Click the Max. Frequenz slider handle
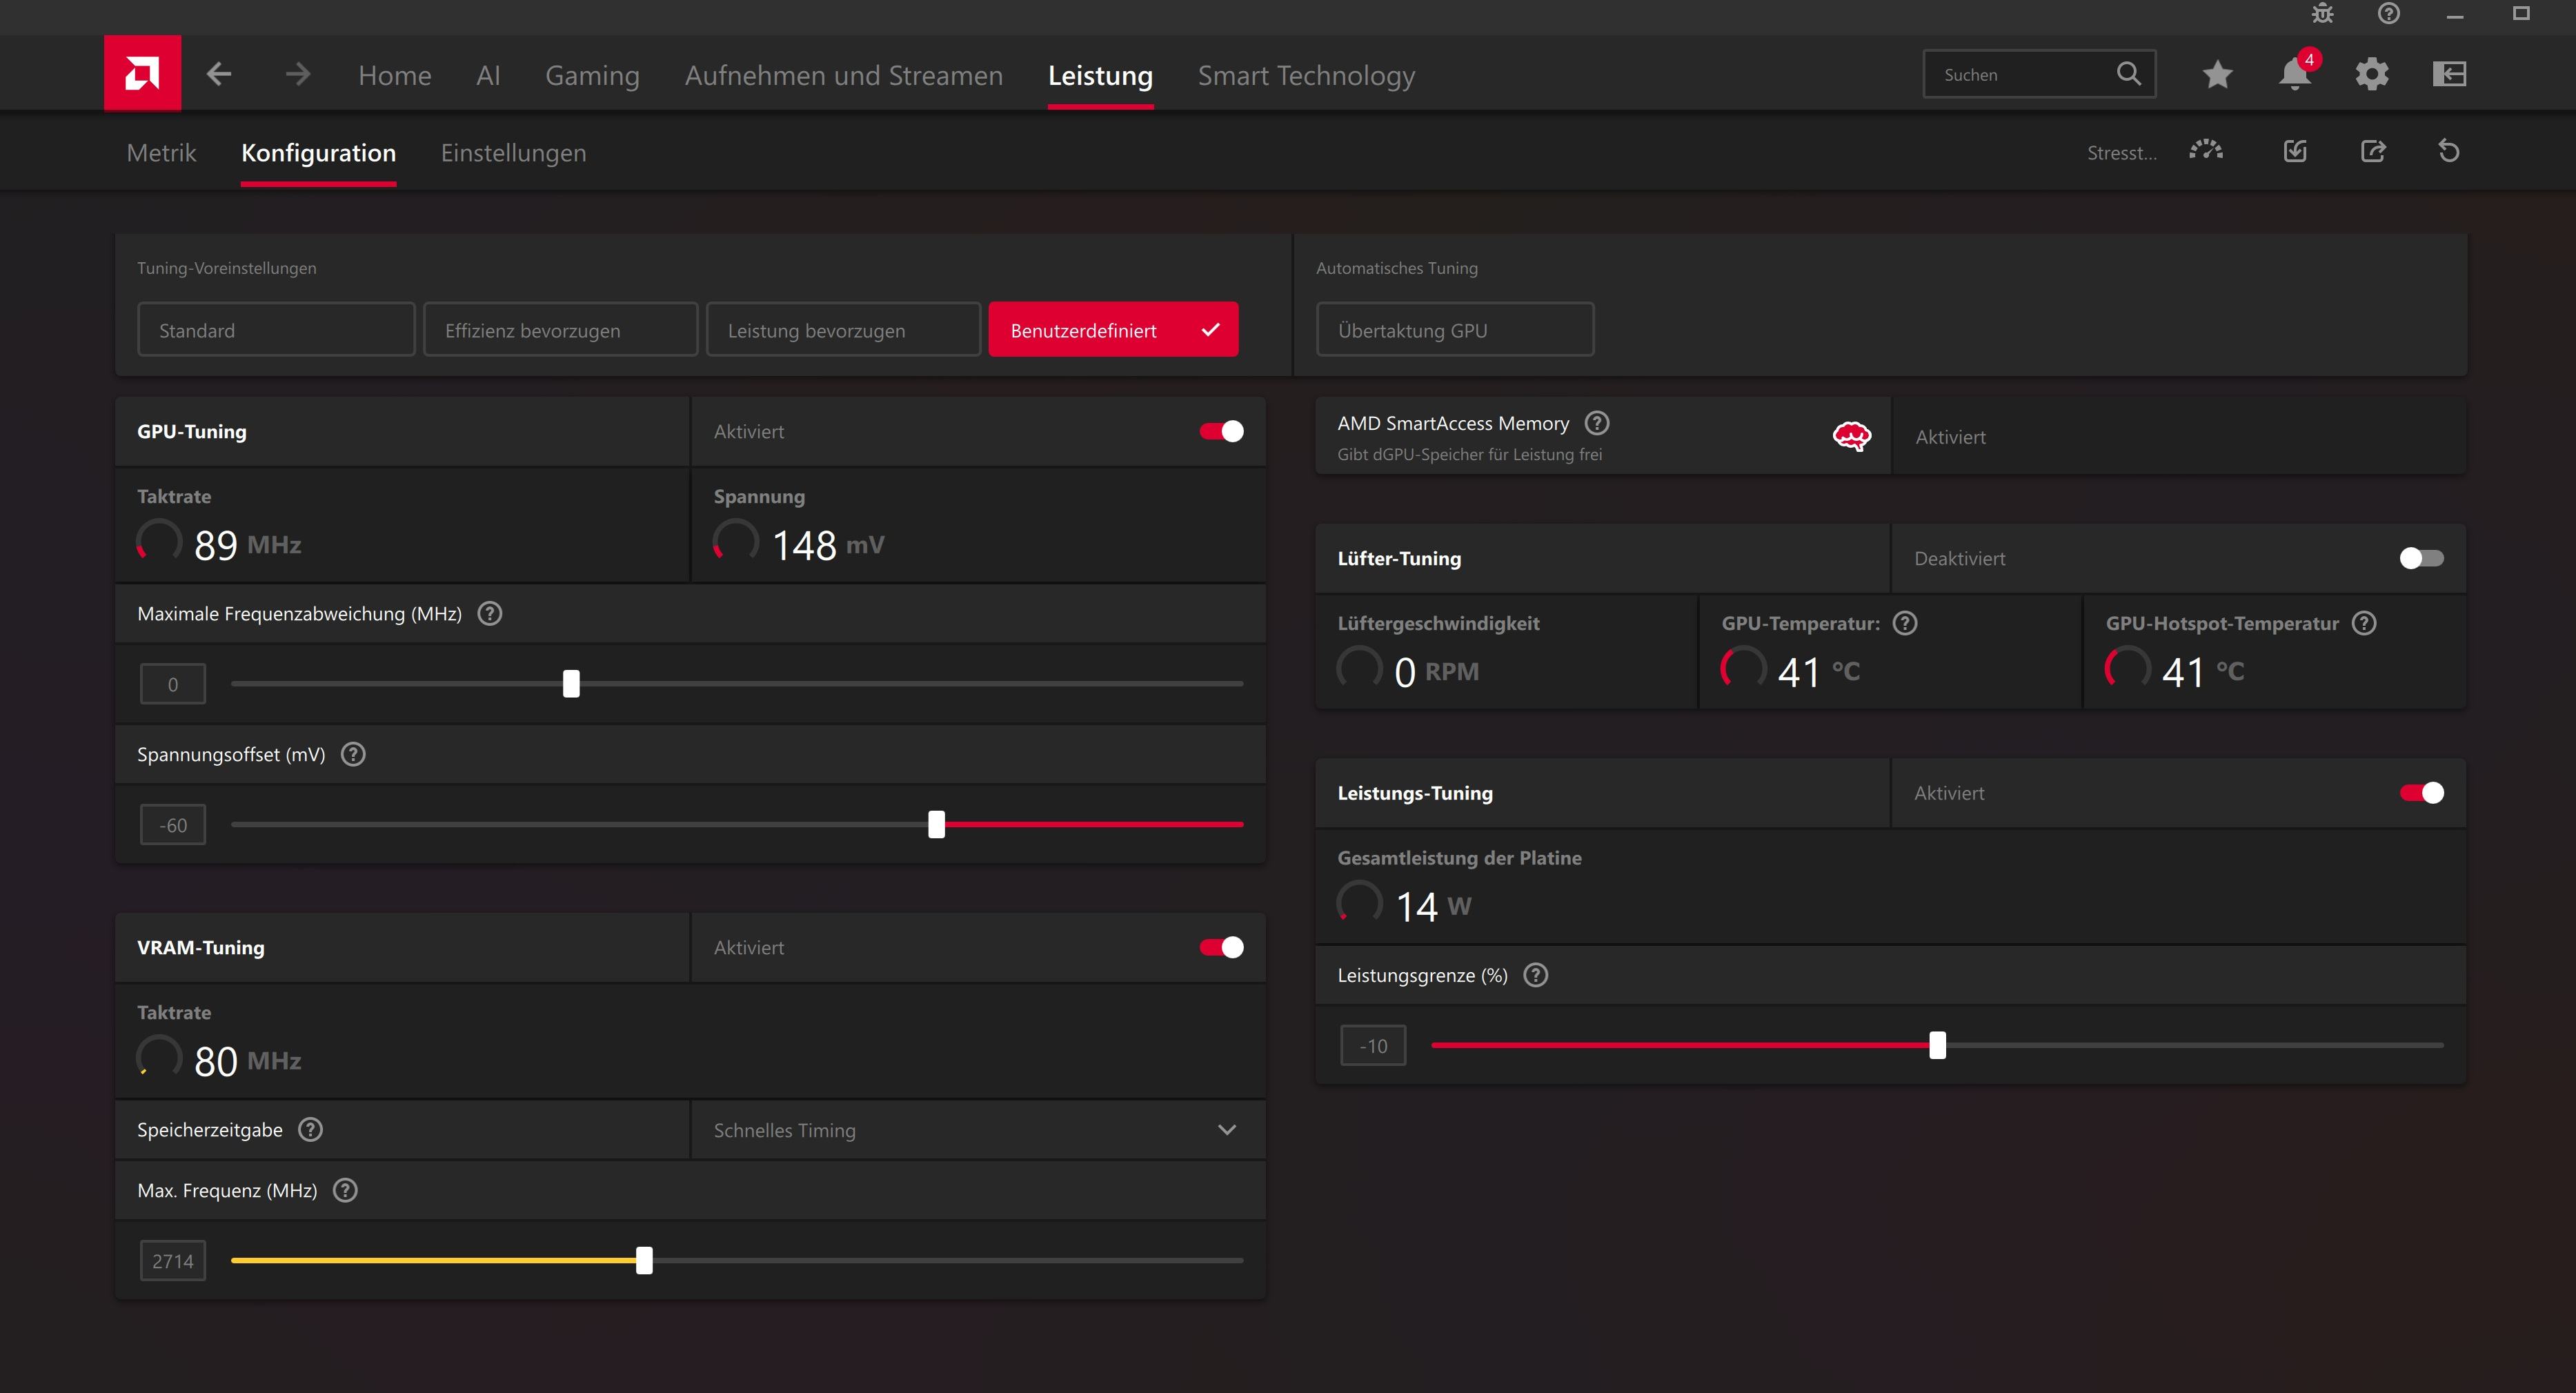This screenshot has width=2576, height=1393. 644,1260
